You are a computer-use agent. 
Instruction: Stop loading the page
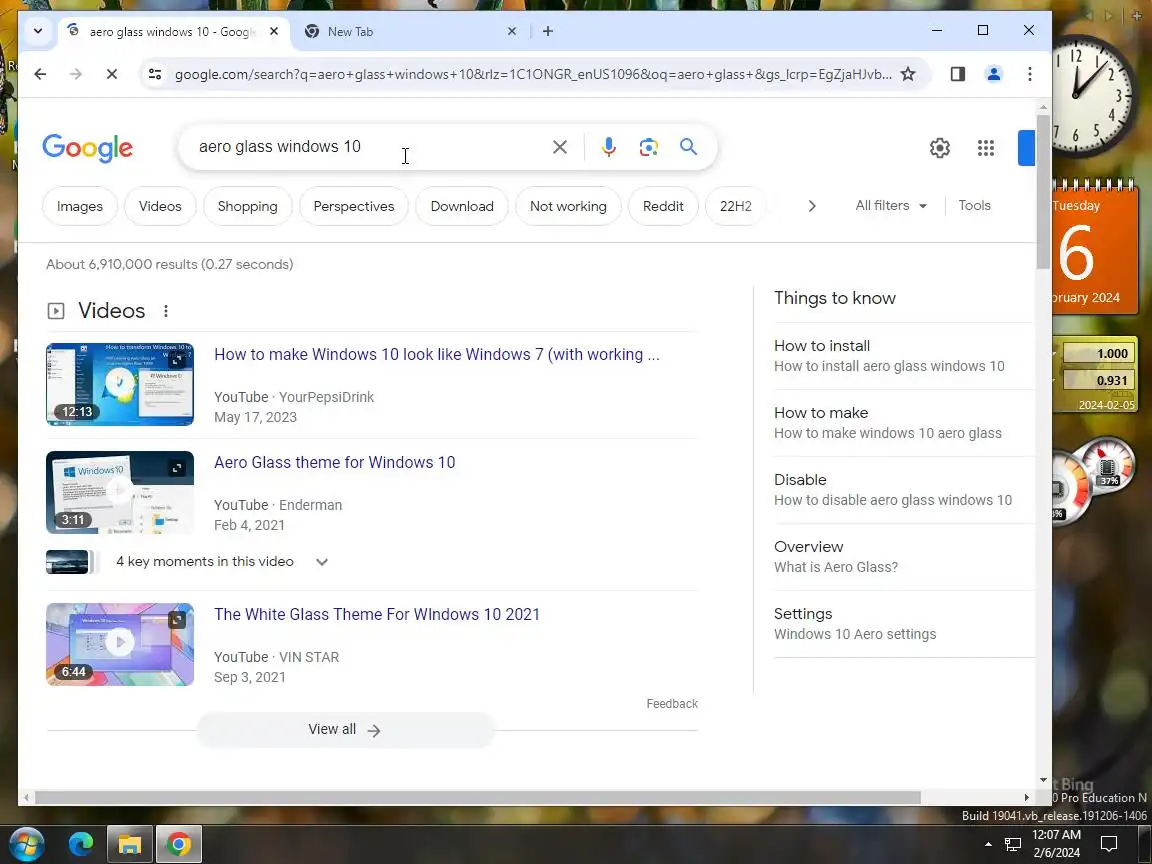coord(112,74)
